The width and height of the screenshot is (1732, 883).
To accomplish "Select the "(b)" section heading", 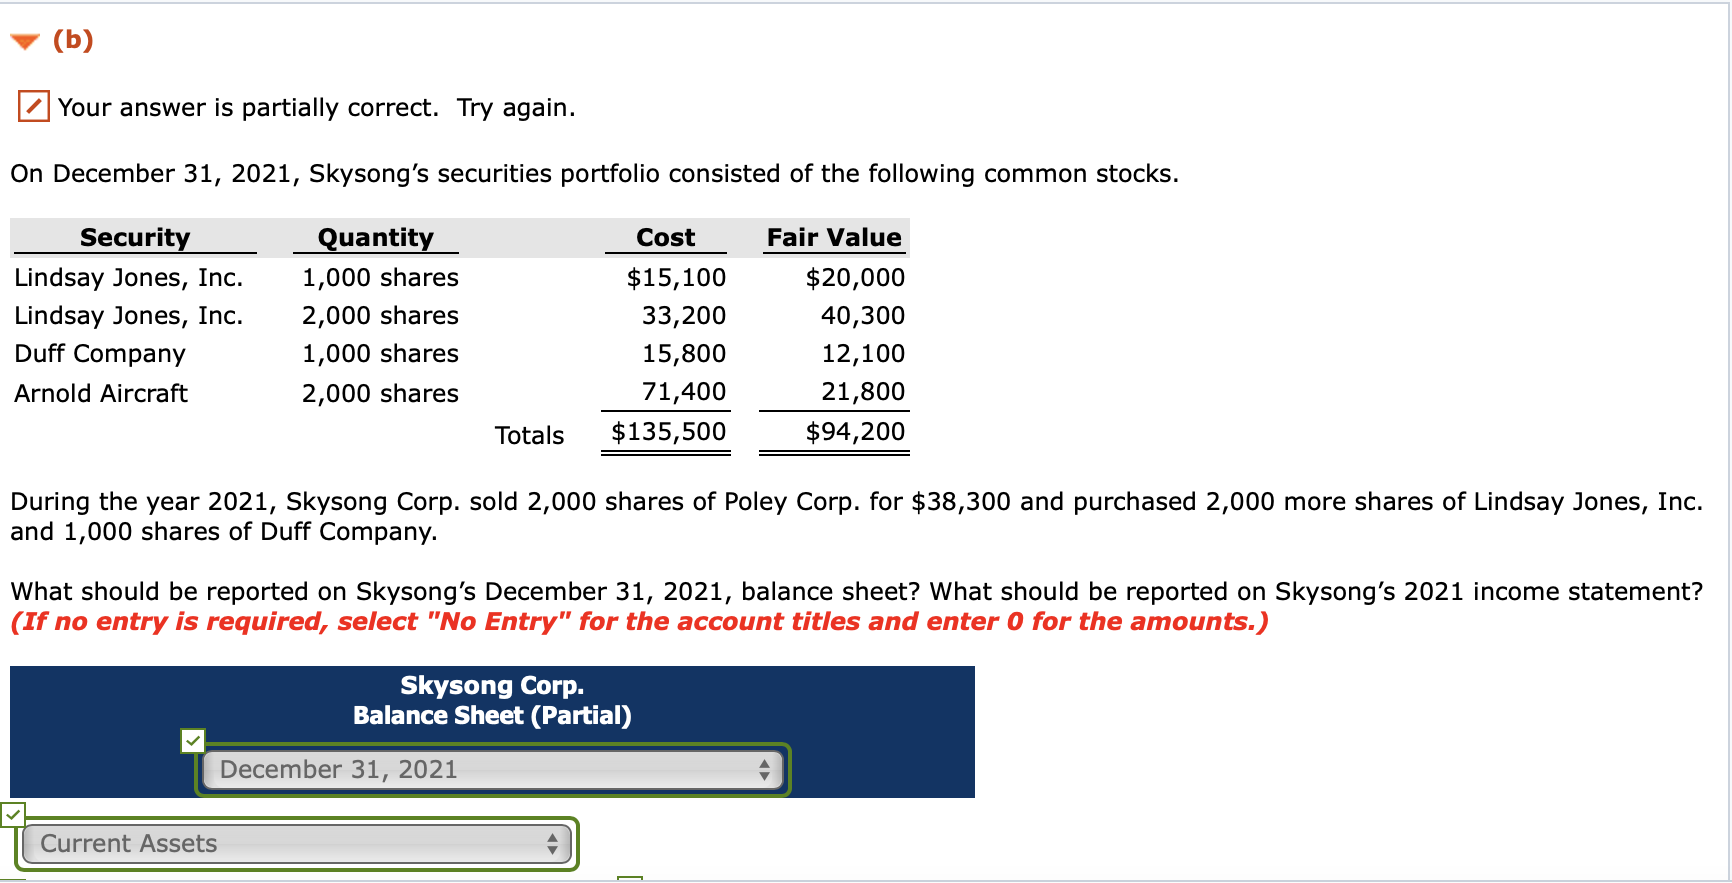I will pyautogui.click(x=73, y=40).
